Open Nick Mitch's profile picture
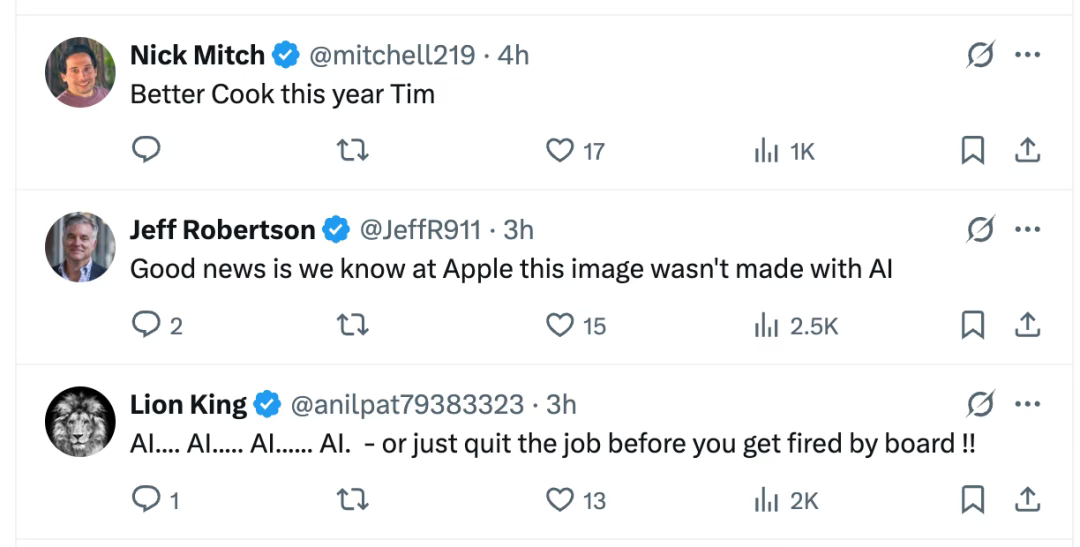The image size is (1080, 547). (80, 72)
